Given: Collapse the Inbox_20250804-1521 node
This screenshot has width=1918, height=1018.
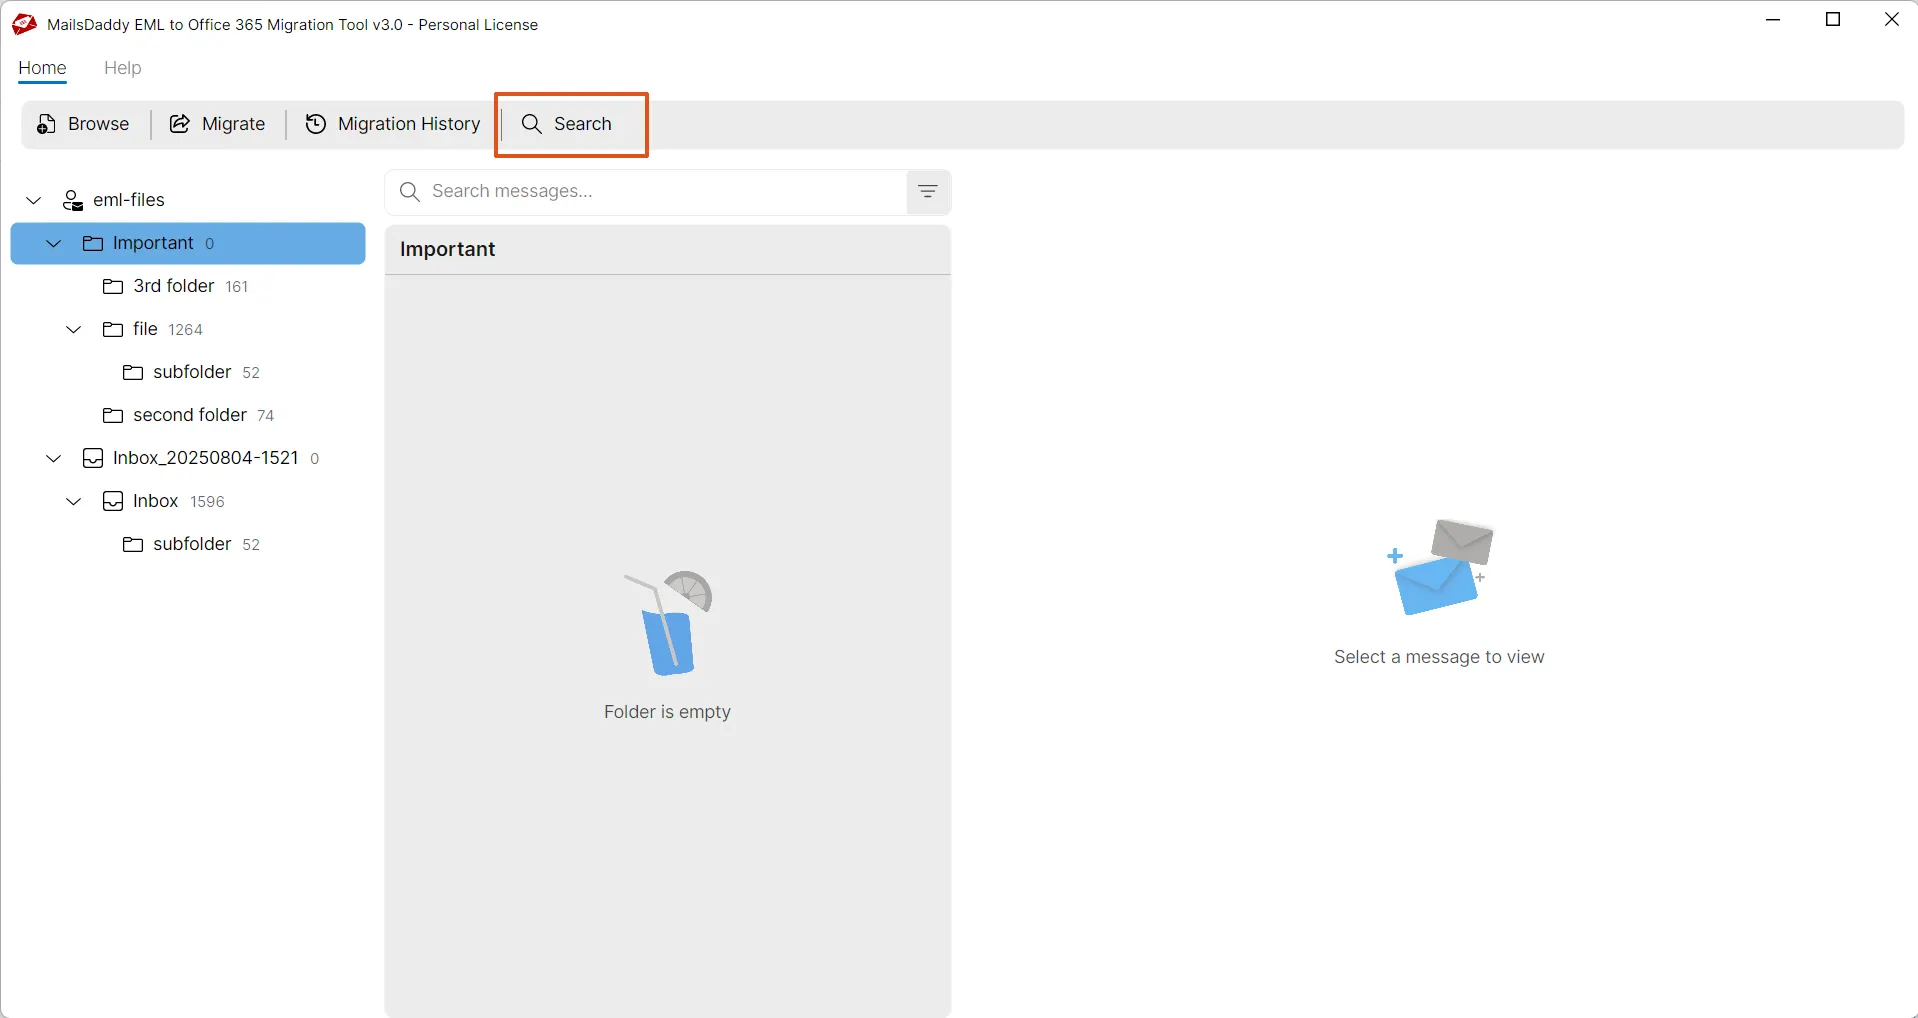Looking at the screenshot, I should 53,458.
